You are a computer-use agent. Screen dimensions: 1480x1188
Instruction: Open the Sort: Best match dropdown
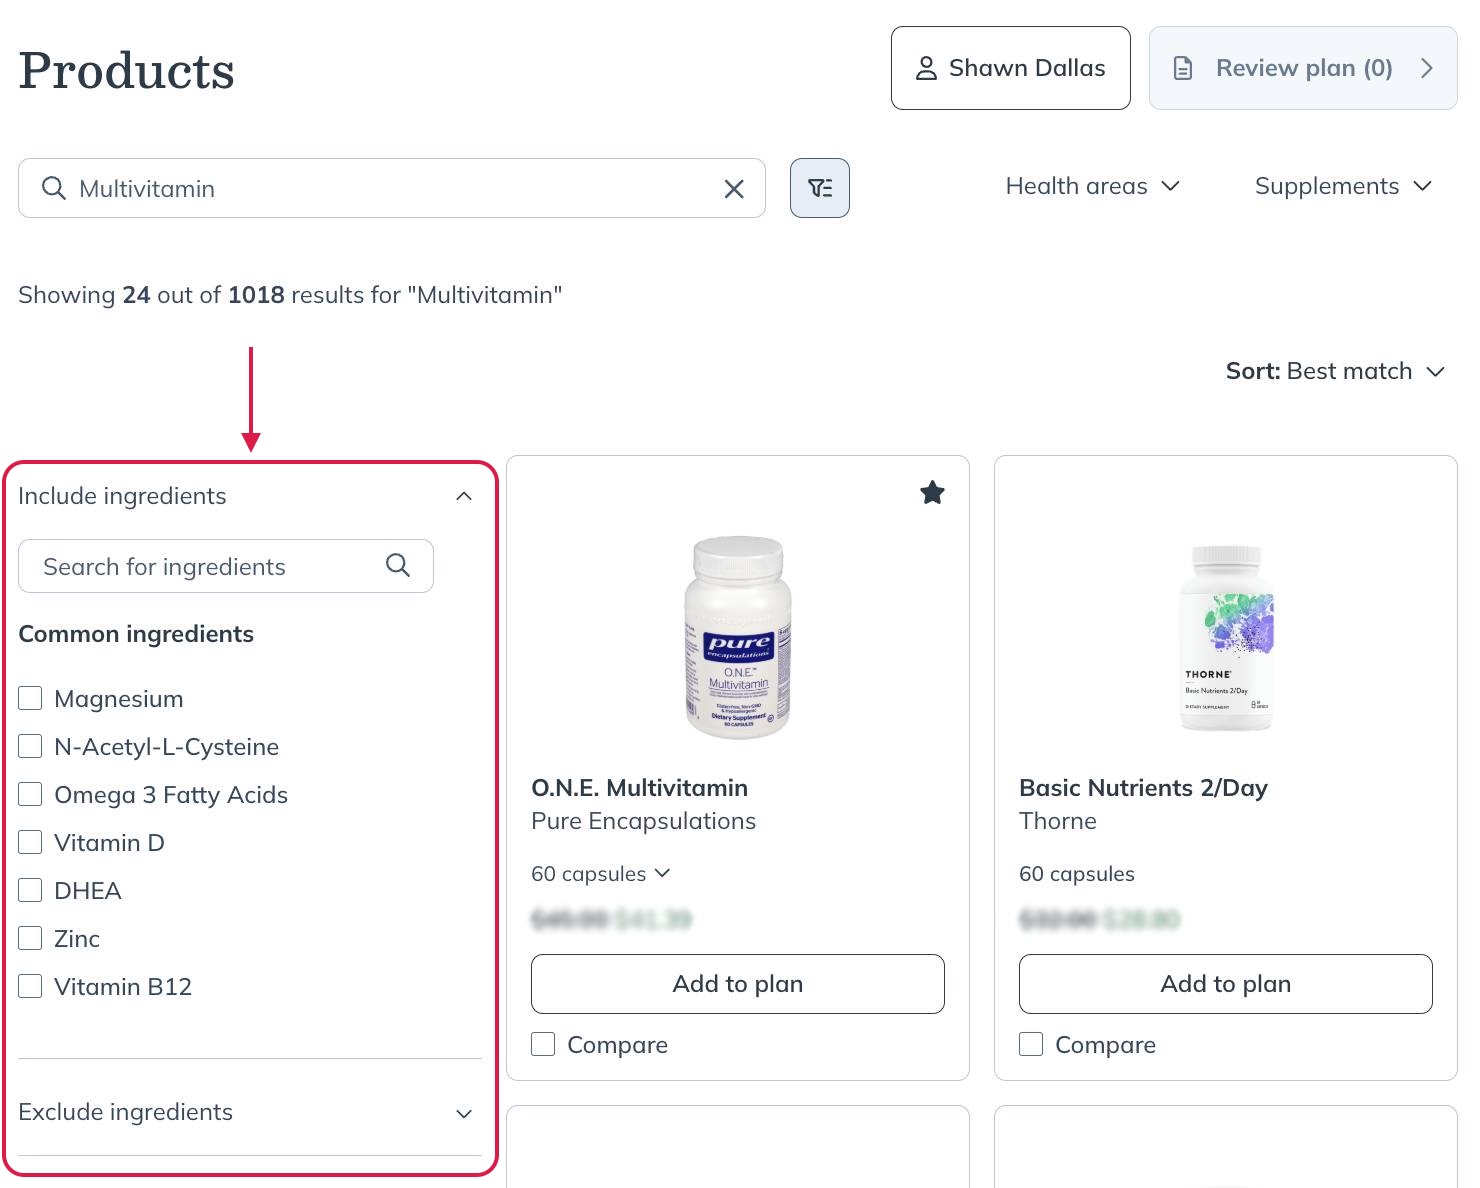tap(1334, 371)
